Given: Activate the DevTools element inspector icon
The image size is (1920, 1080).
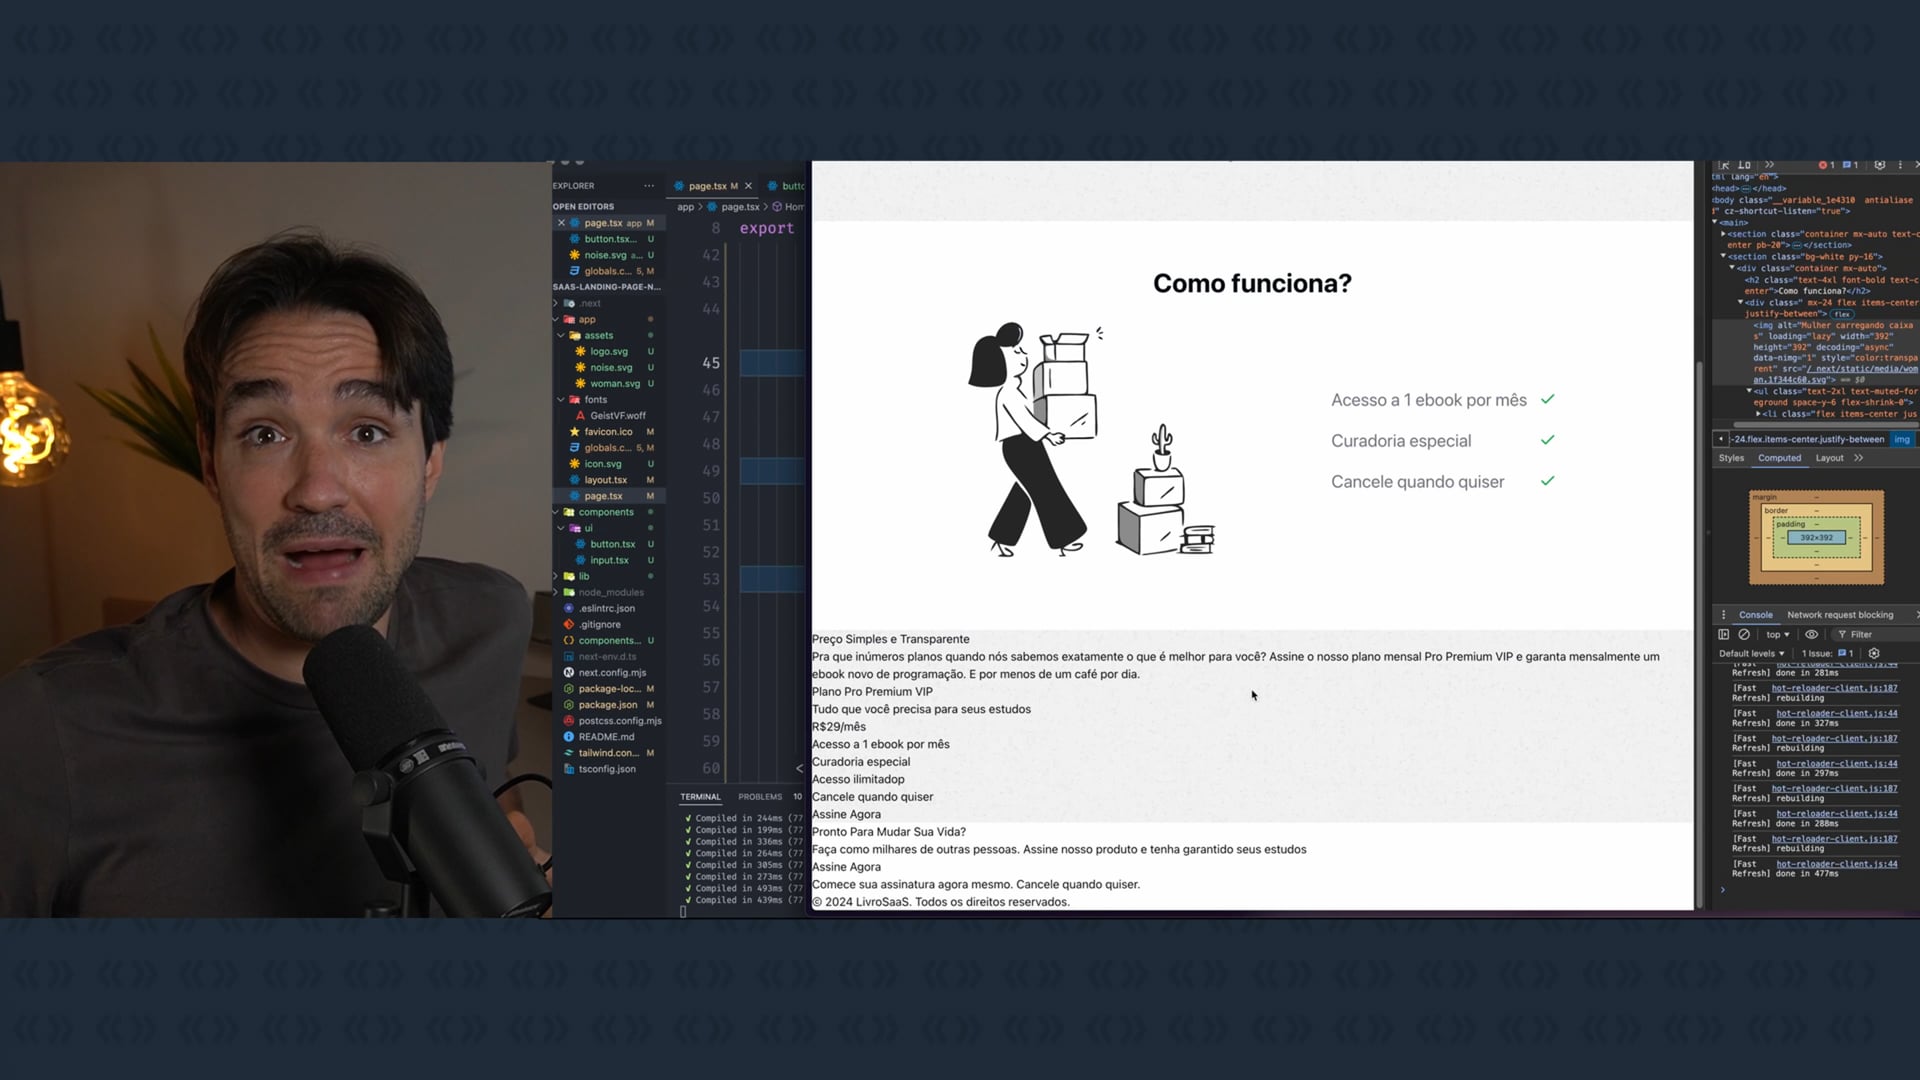Looking at the screenshot, I should pyautogui.click(x=1724, y=165).
